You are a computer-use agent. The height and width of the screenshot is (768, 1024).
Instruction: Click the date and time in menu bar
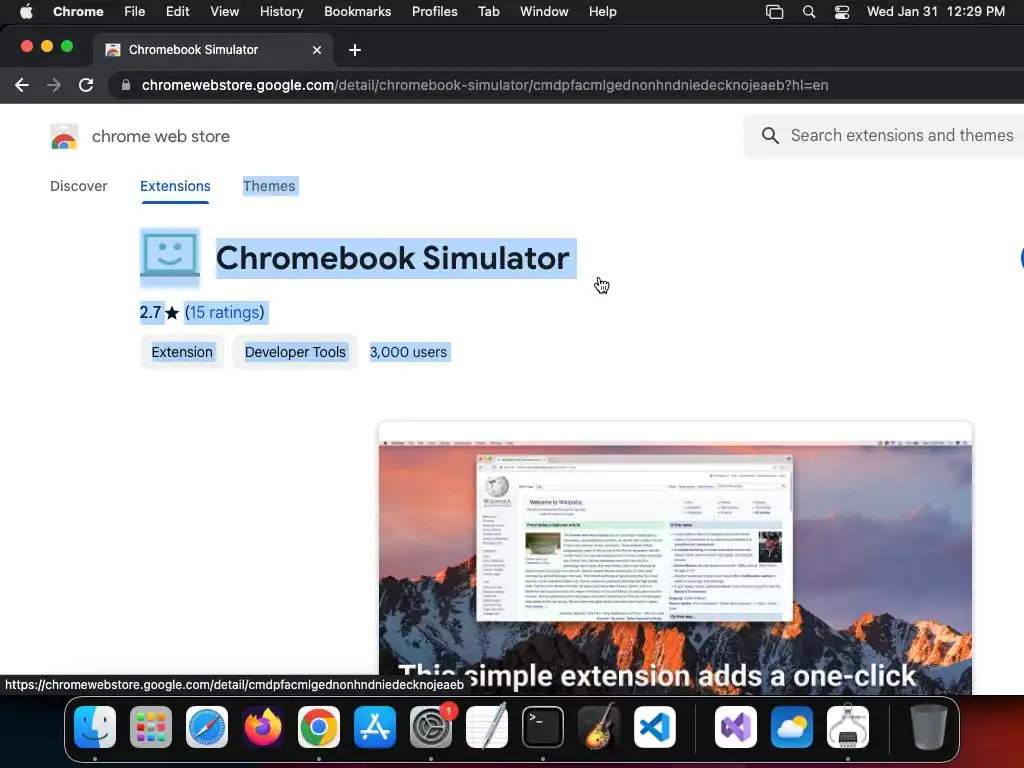tap(935, 12)
